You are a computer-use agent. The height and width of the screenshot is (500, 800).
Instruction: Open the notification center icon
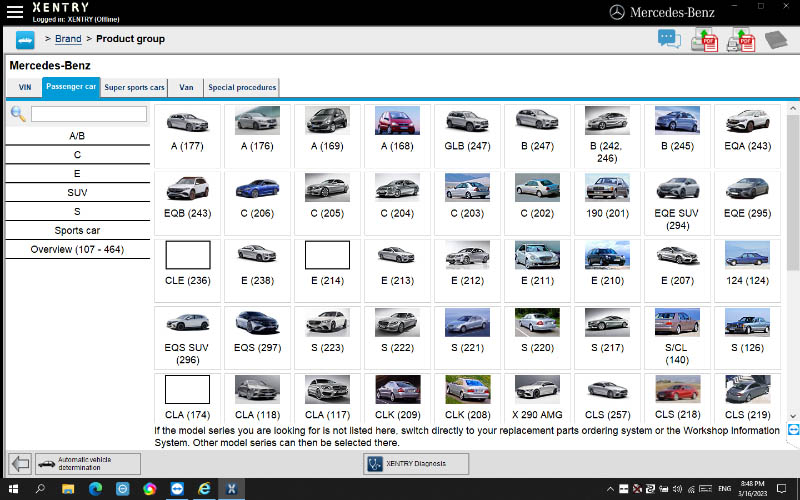pyautogui.click(x=781, y=489)
